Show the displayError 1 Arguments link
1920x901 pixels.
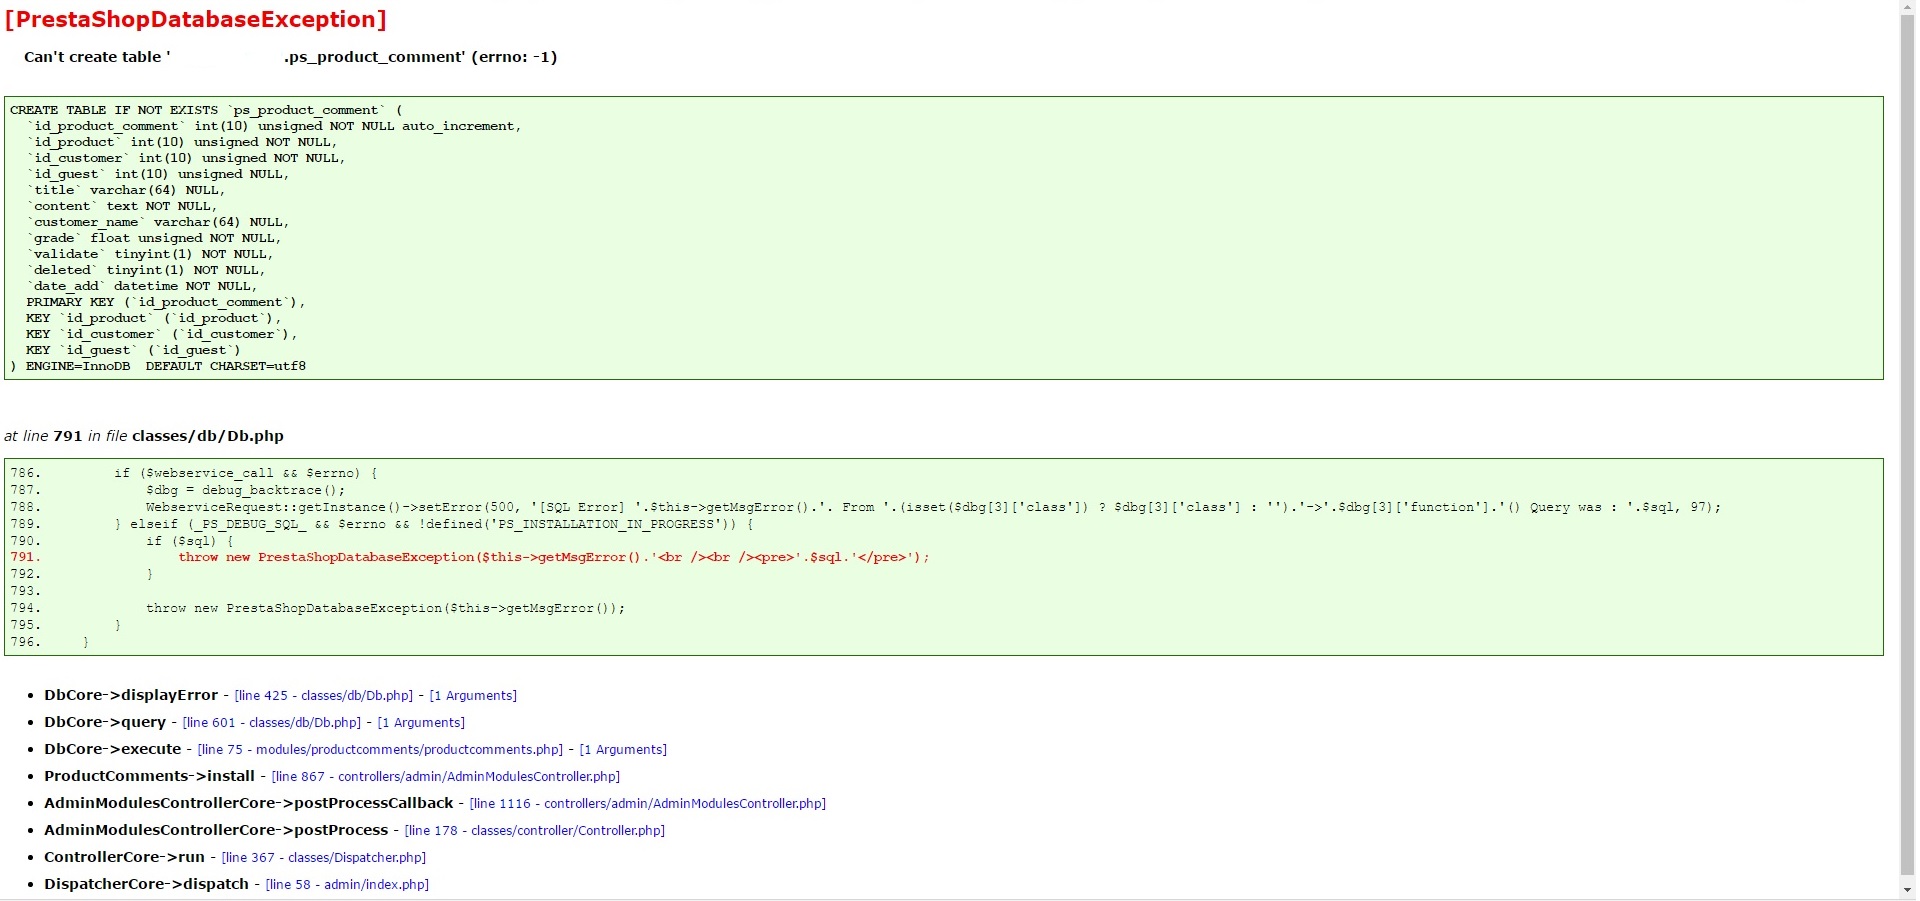tap(473, 696)
